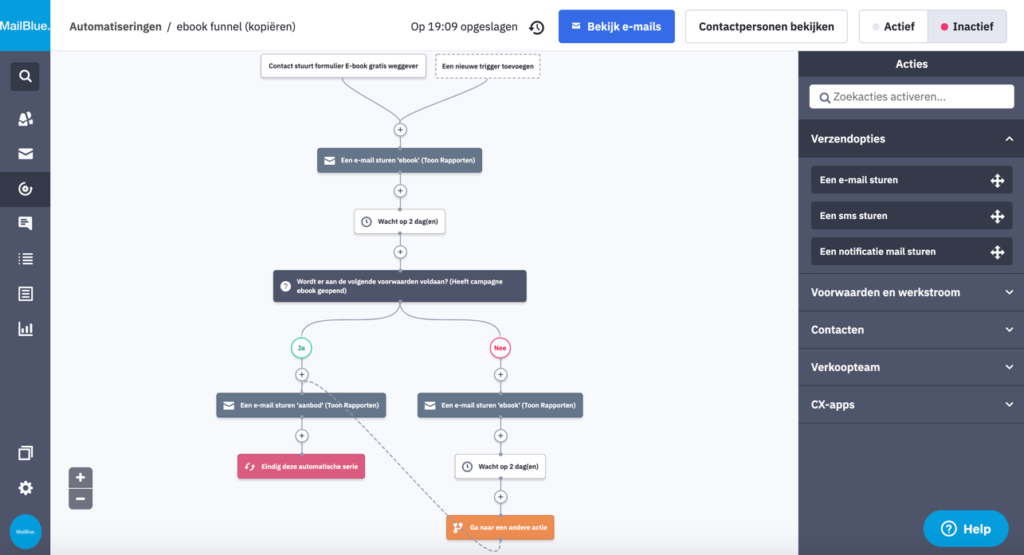Set automation status to Actief
Viewport: 1024px width, 555px height.
point(893,27)
